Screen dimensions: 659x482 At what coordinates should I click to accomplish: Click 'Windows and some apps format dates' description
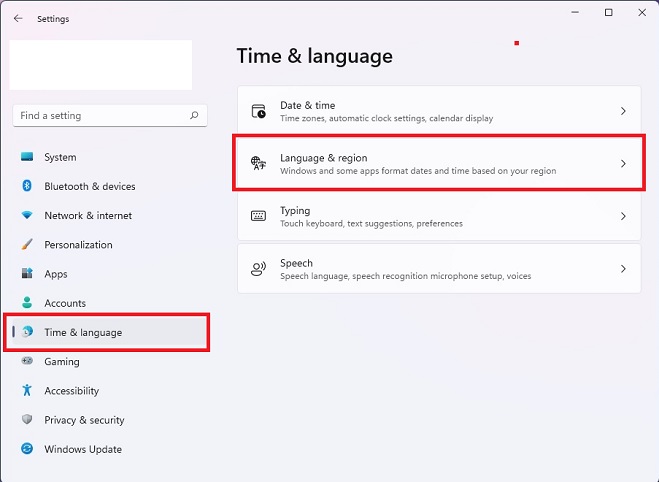[x=418, y=171]
